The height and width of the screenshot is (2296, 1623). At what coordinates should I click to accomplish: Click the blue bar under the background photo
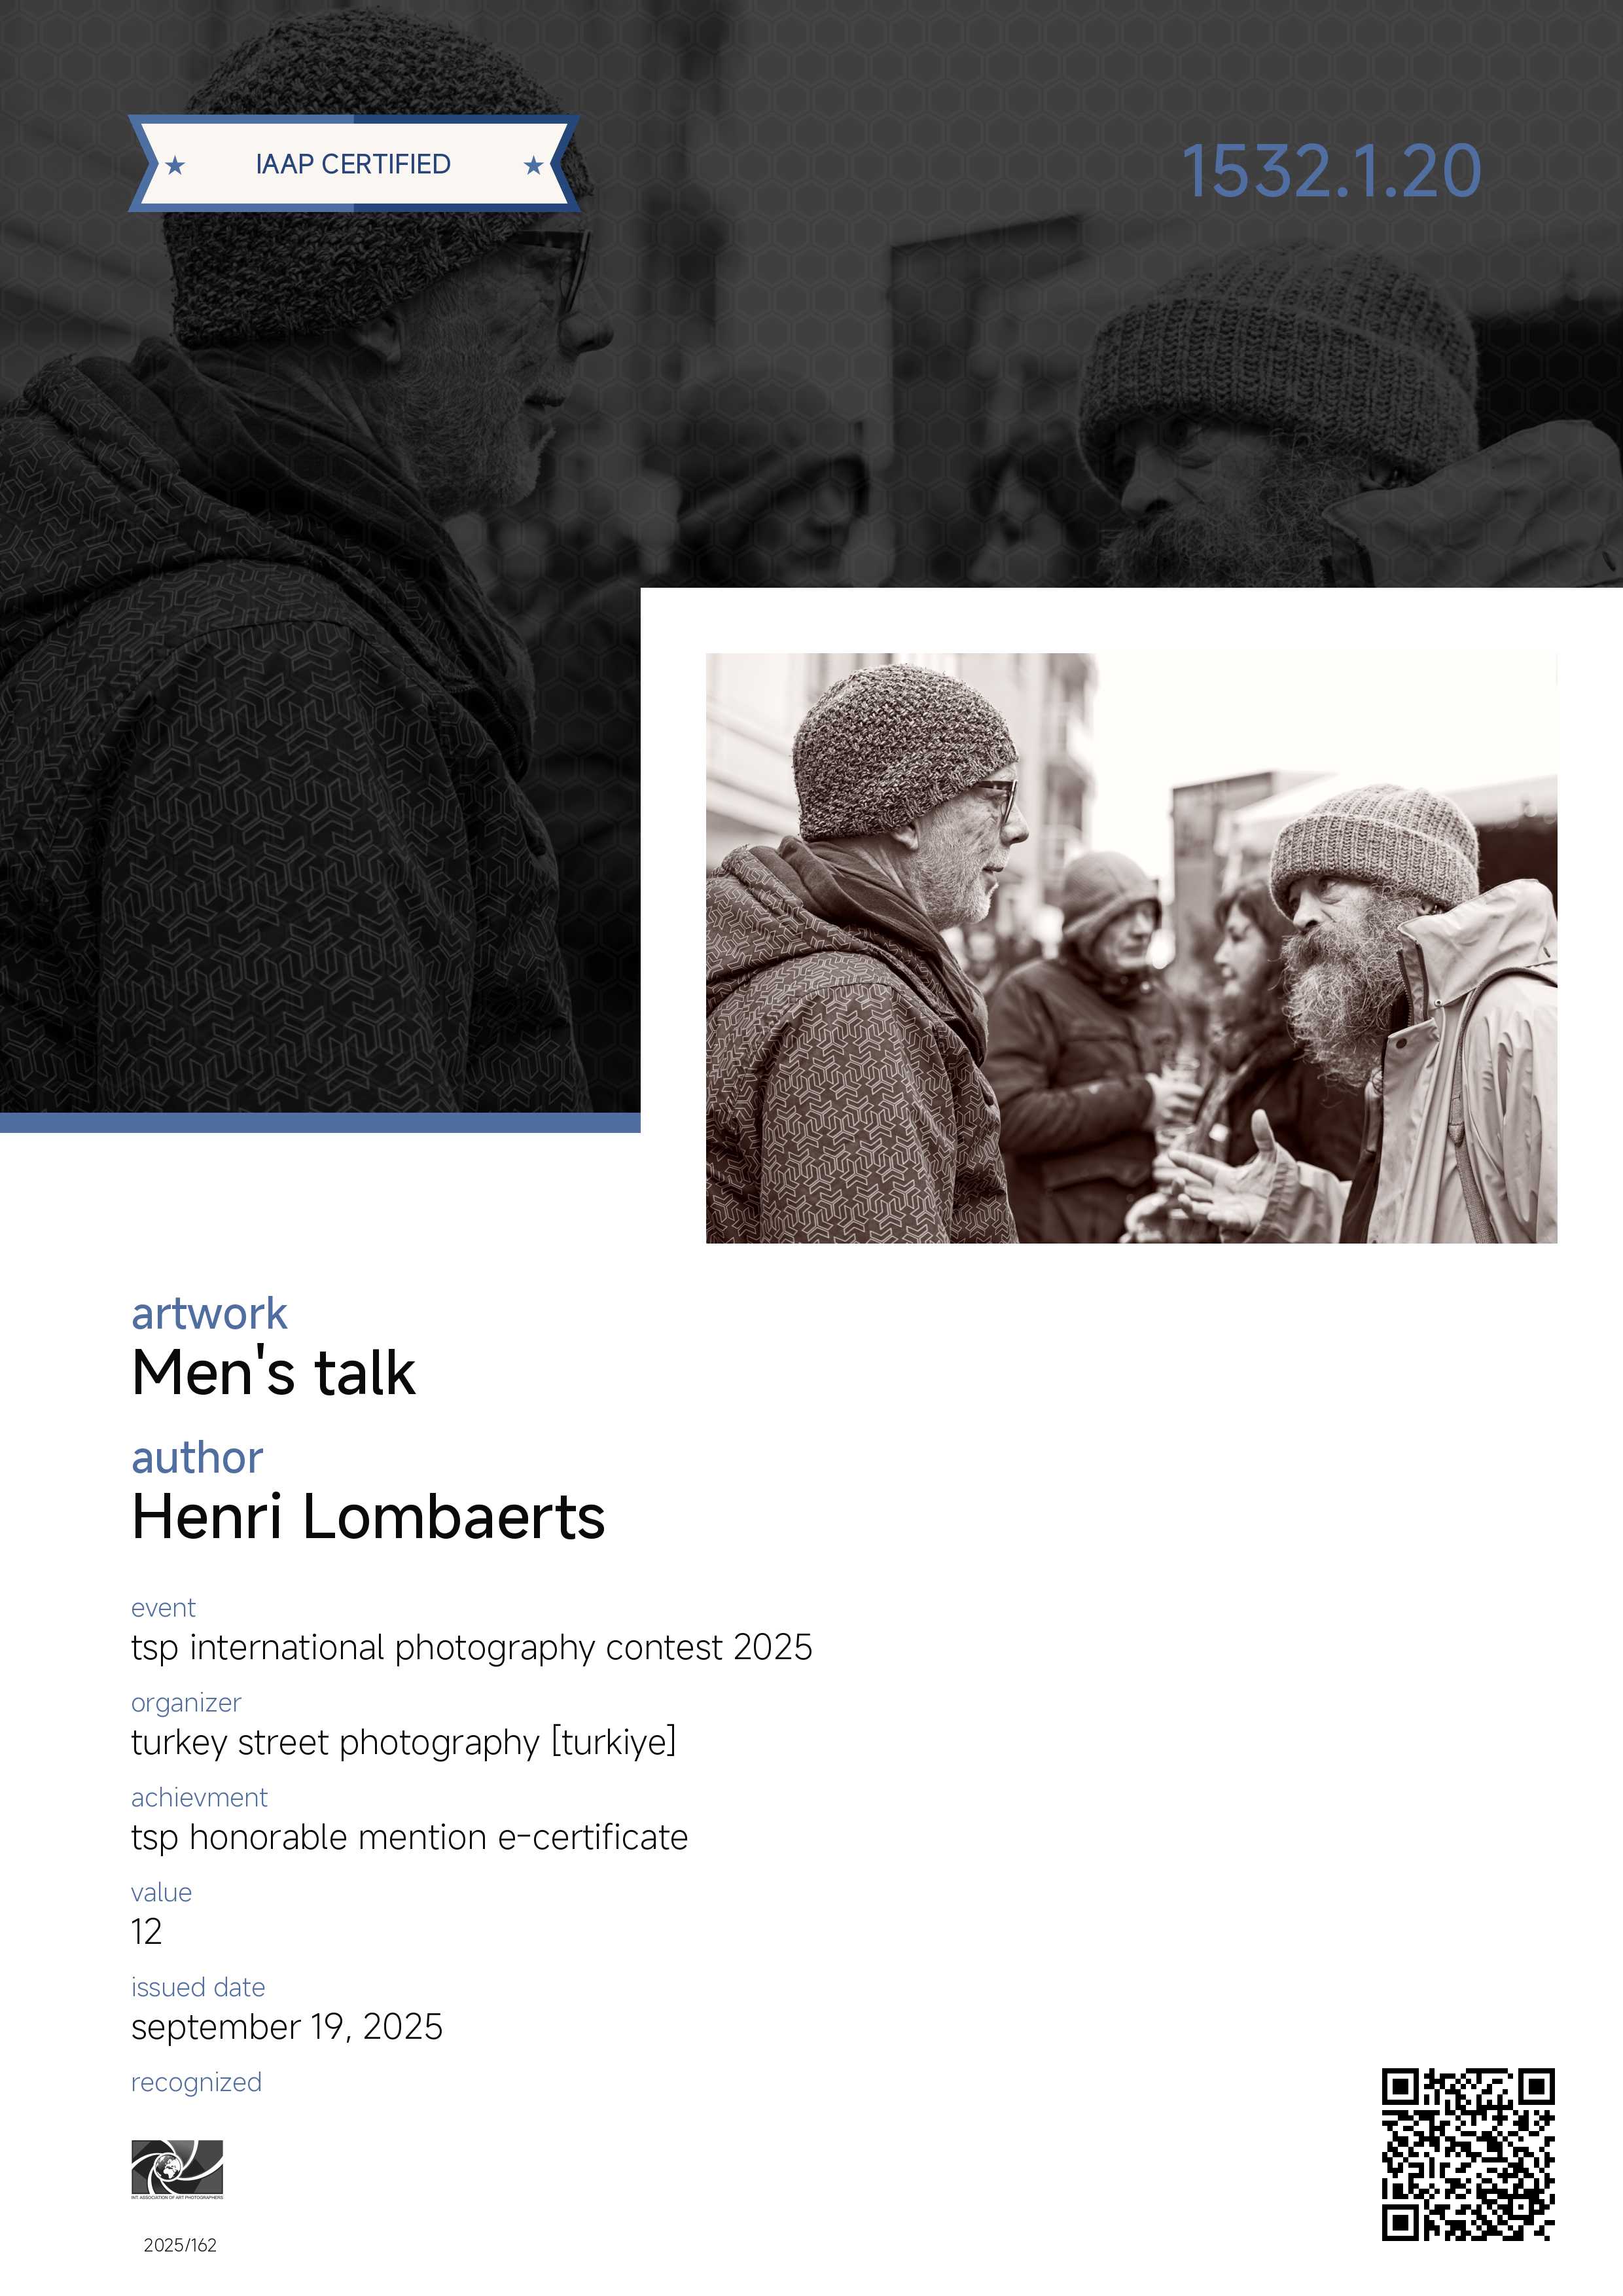[x=320, y=1122]
